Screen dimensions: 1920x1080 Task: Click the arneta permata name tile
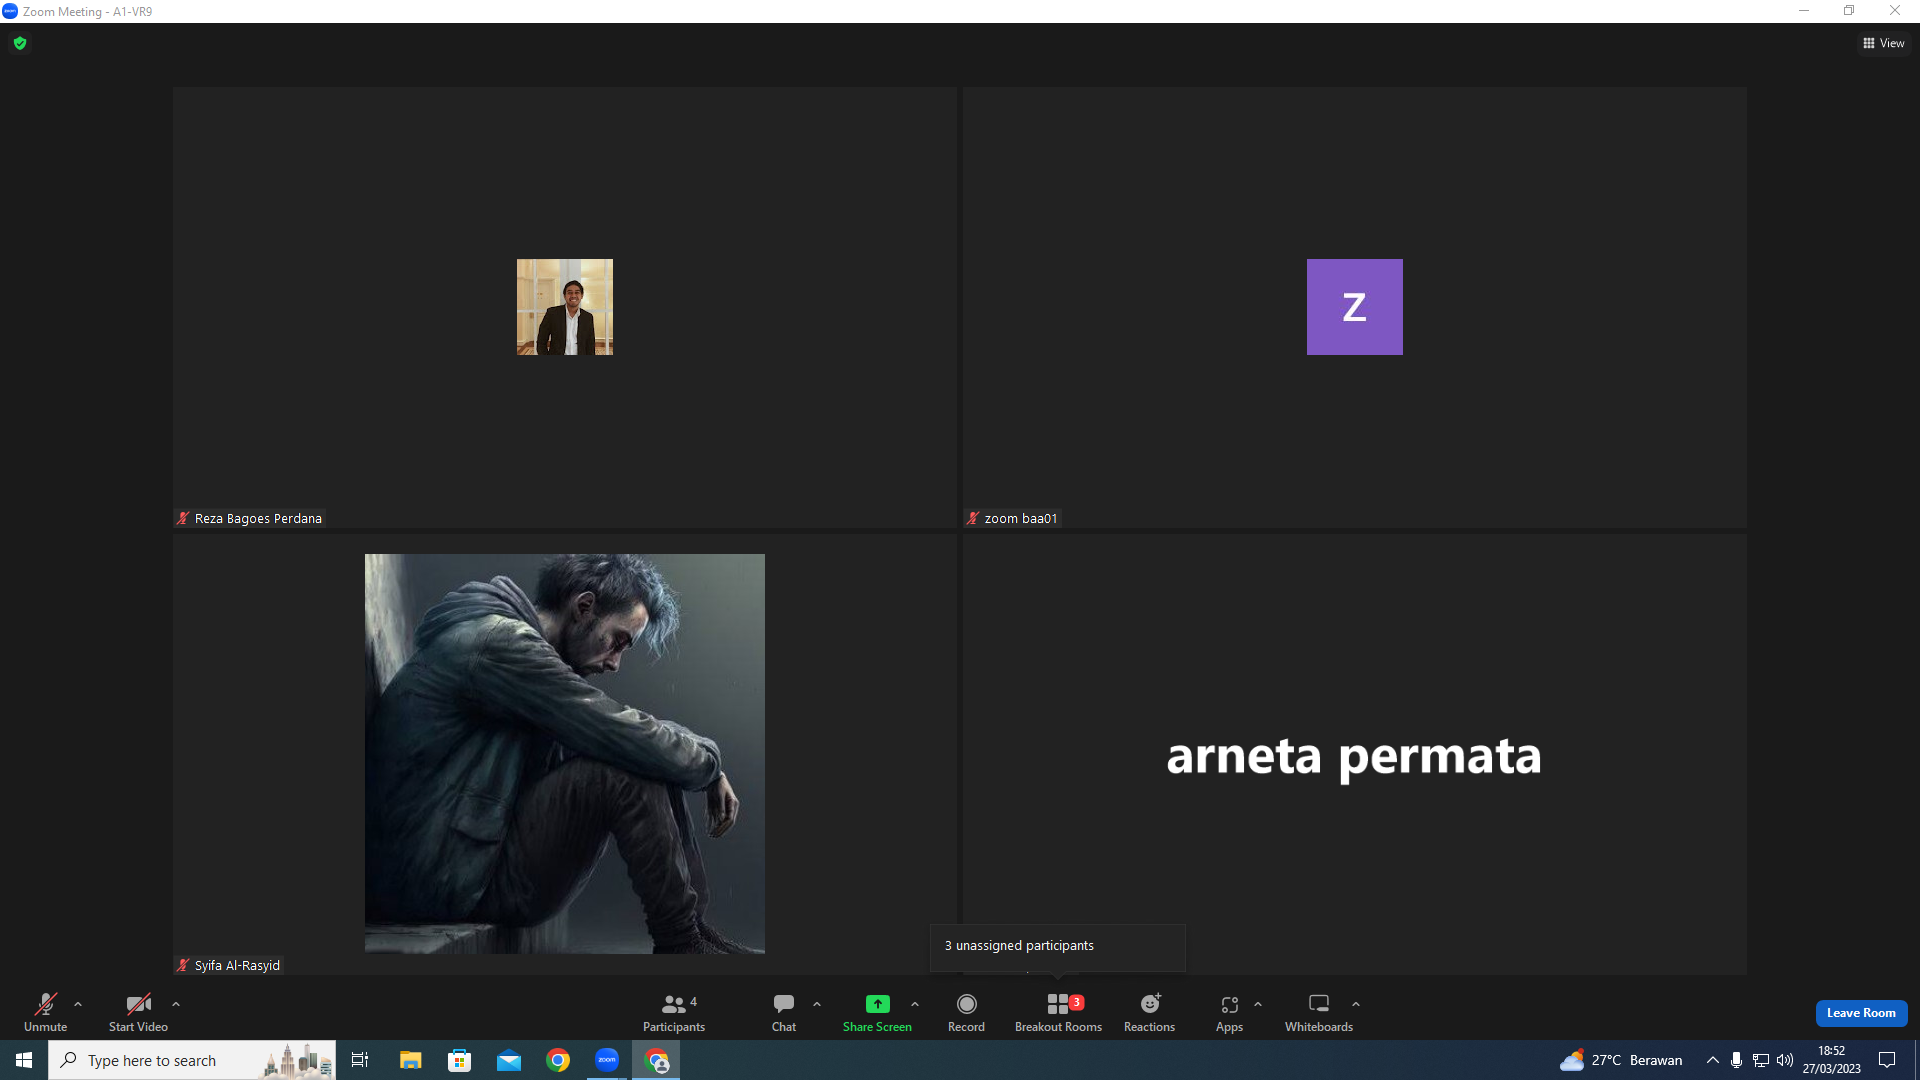click(1354, 756)
